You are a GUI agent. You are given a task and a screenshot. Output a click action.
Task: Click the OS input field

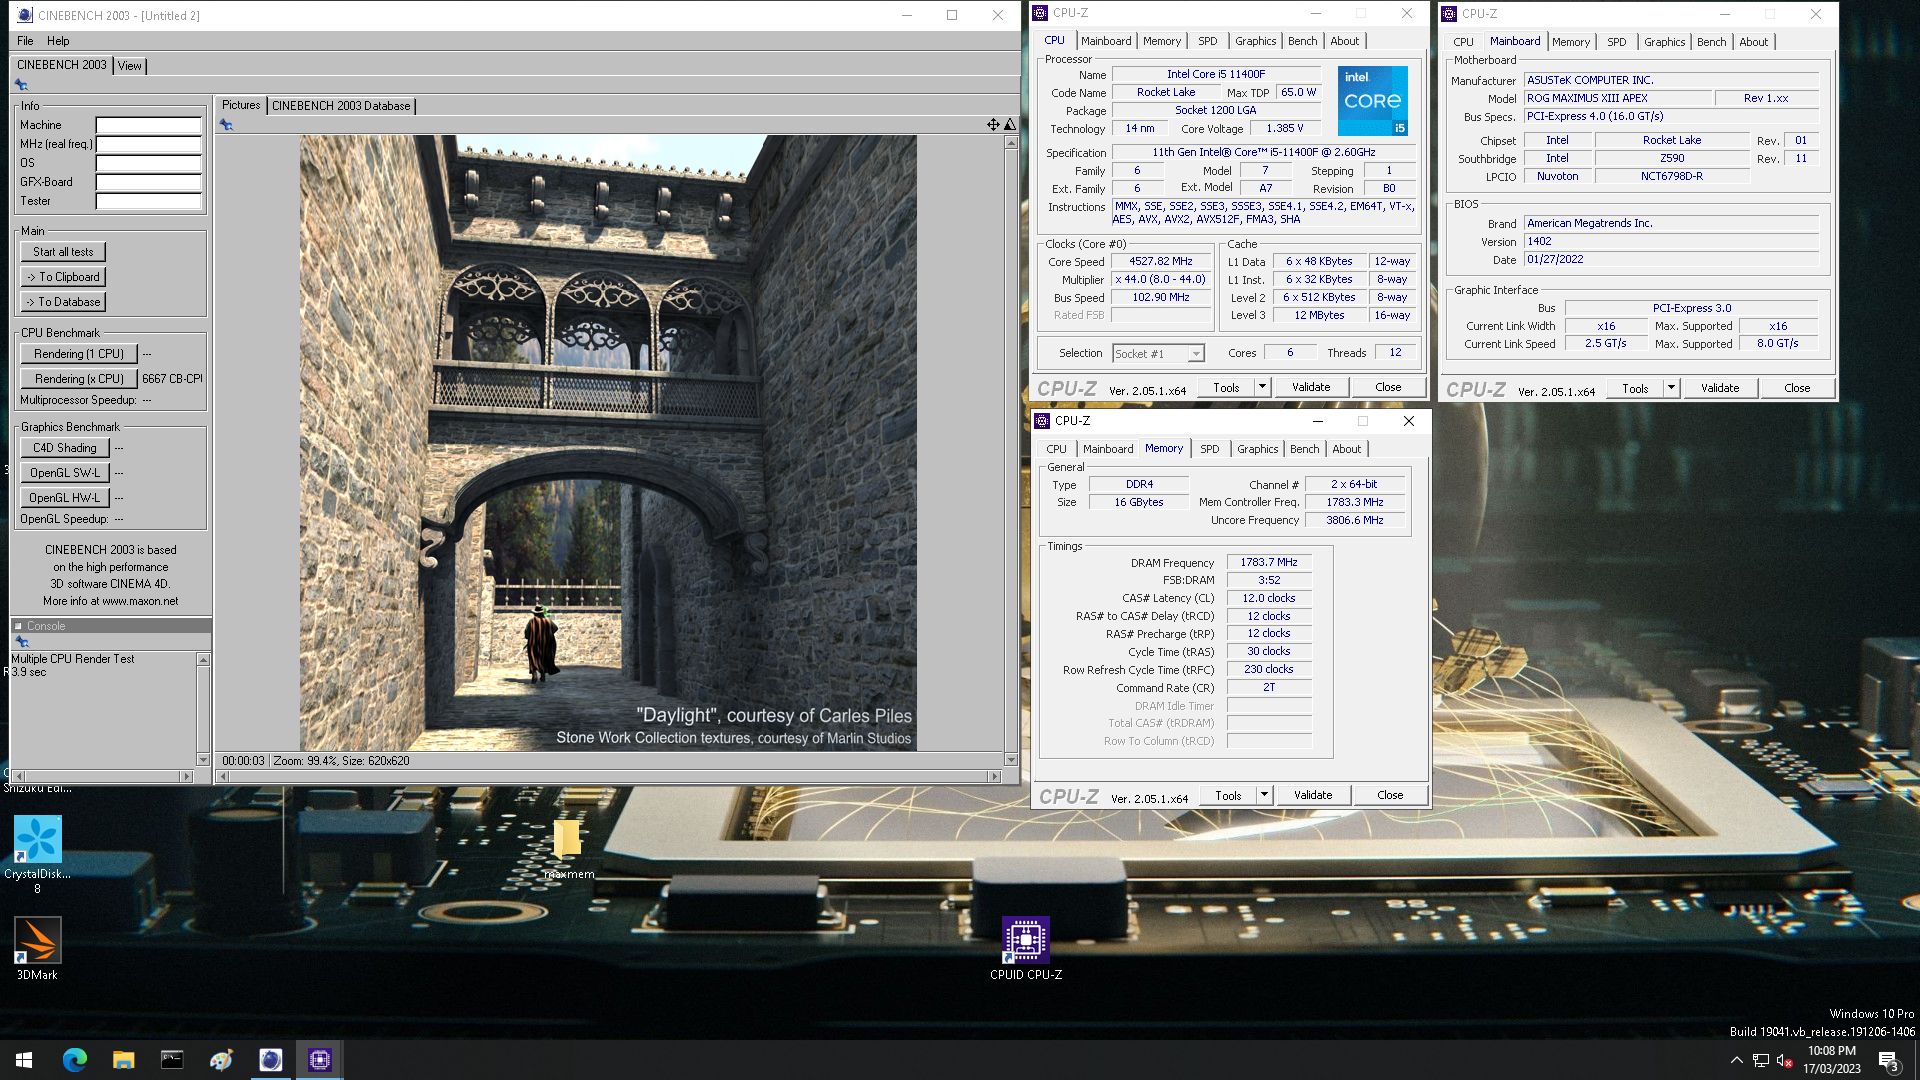click(x=148, y=163)
